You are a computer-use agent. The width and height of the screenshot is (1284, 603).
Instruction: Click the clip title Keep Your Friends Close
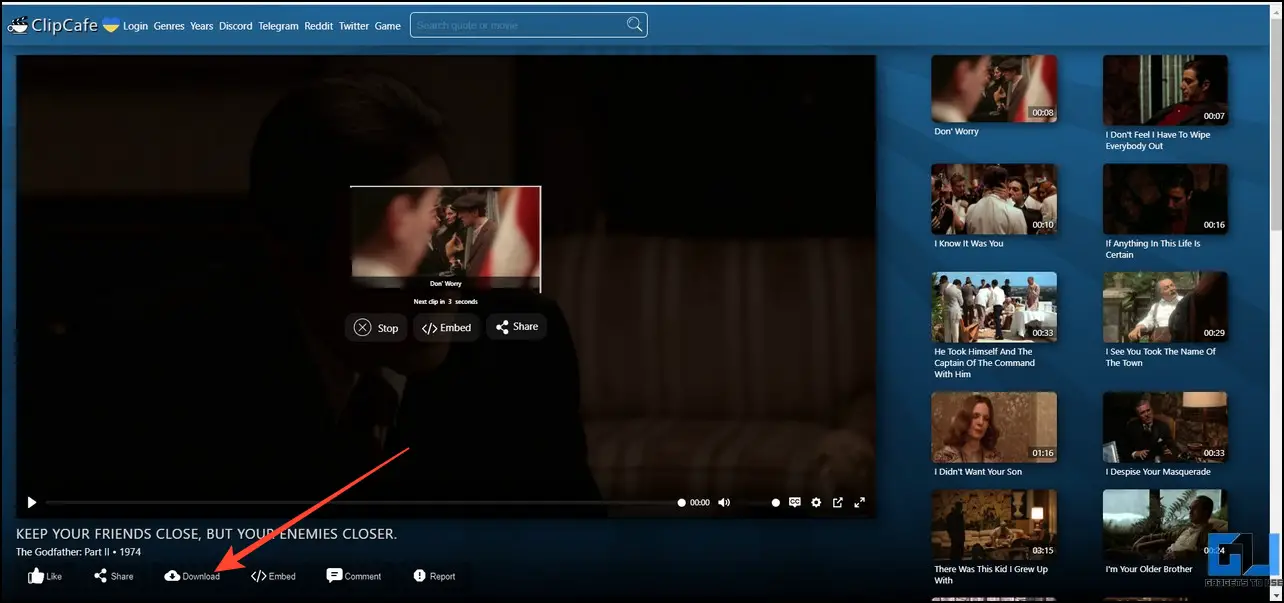(206, 534)
